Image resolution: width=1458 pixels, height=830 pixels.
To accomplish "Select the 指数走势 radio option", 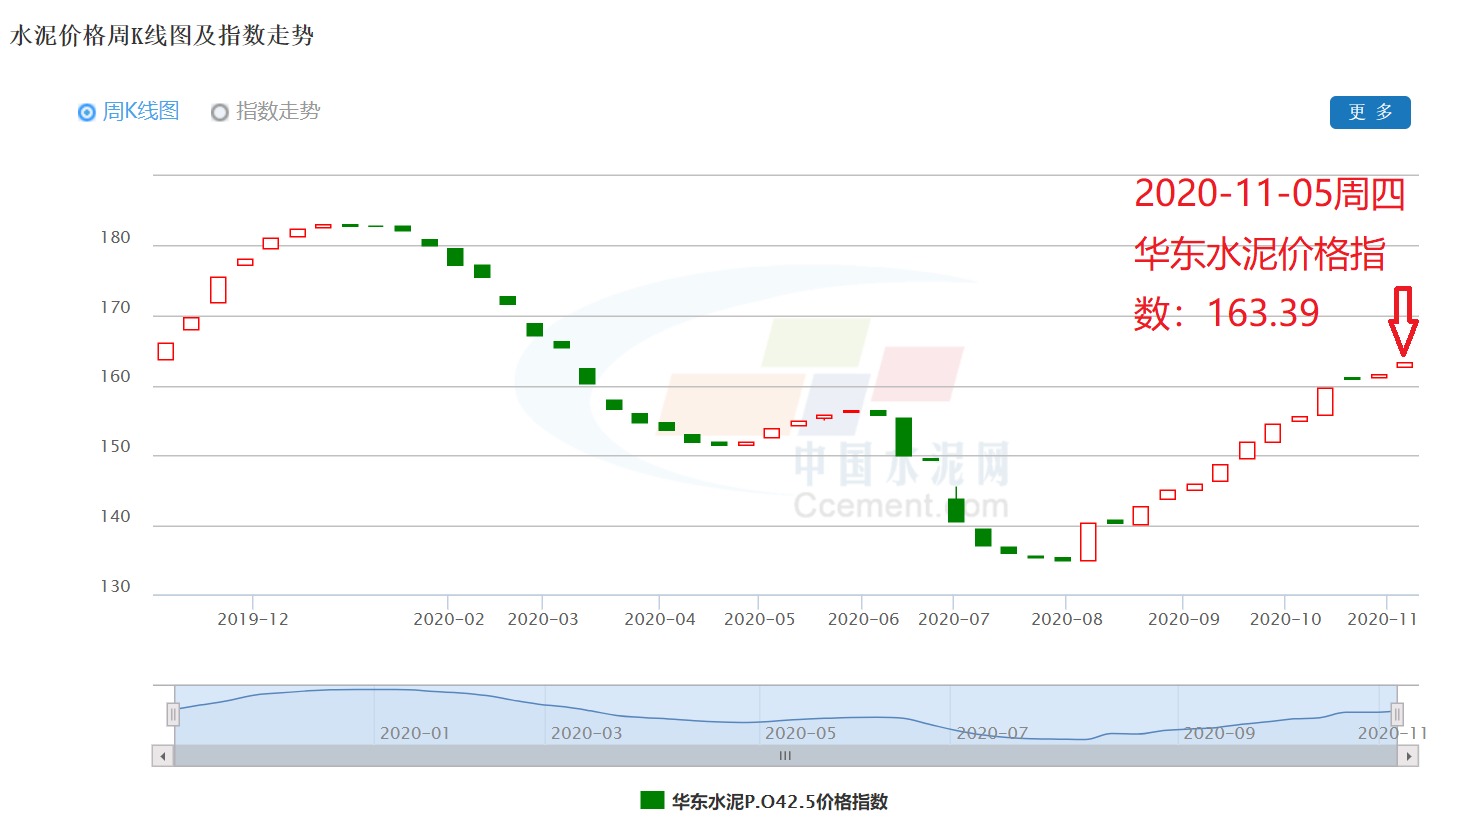I will pos(220,112).
